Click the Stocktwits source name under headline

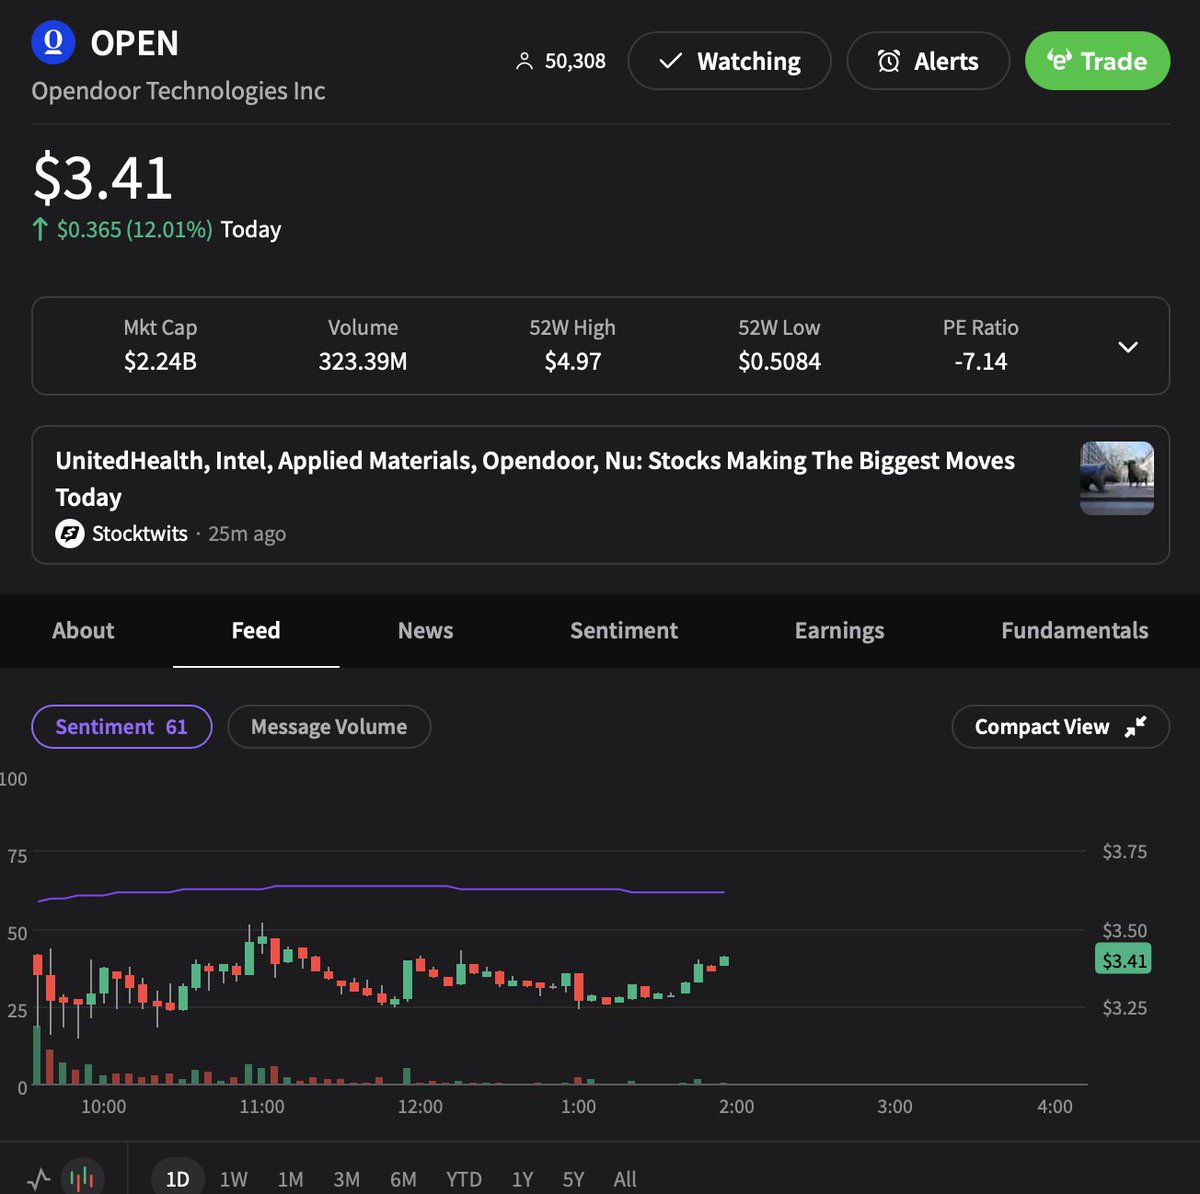click(140, 534)
